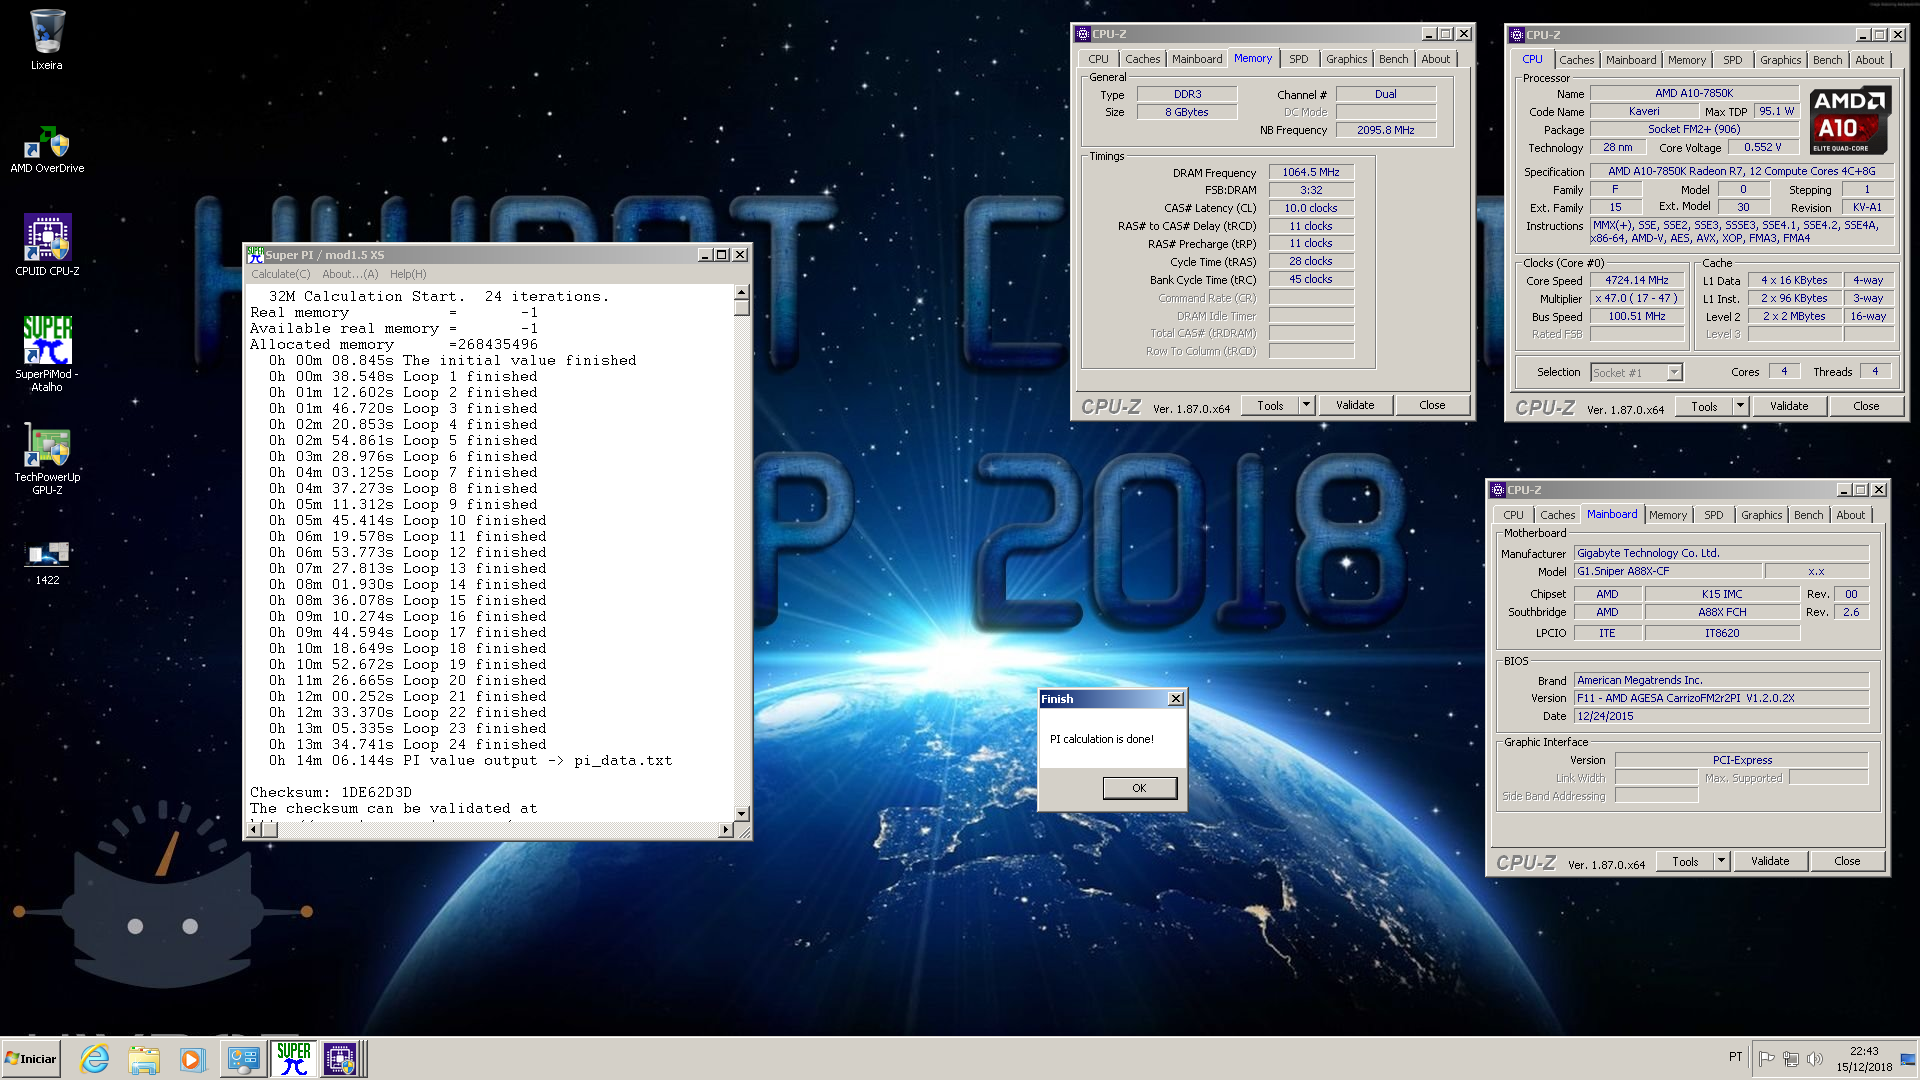1920x1080 pixels.
Task: Open the control panel taskbar icon
Action: 243,1059
